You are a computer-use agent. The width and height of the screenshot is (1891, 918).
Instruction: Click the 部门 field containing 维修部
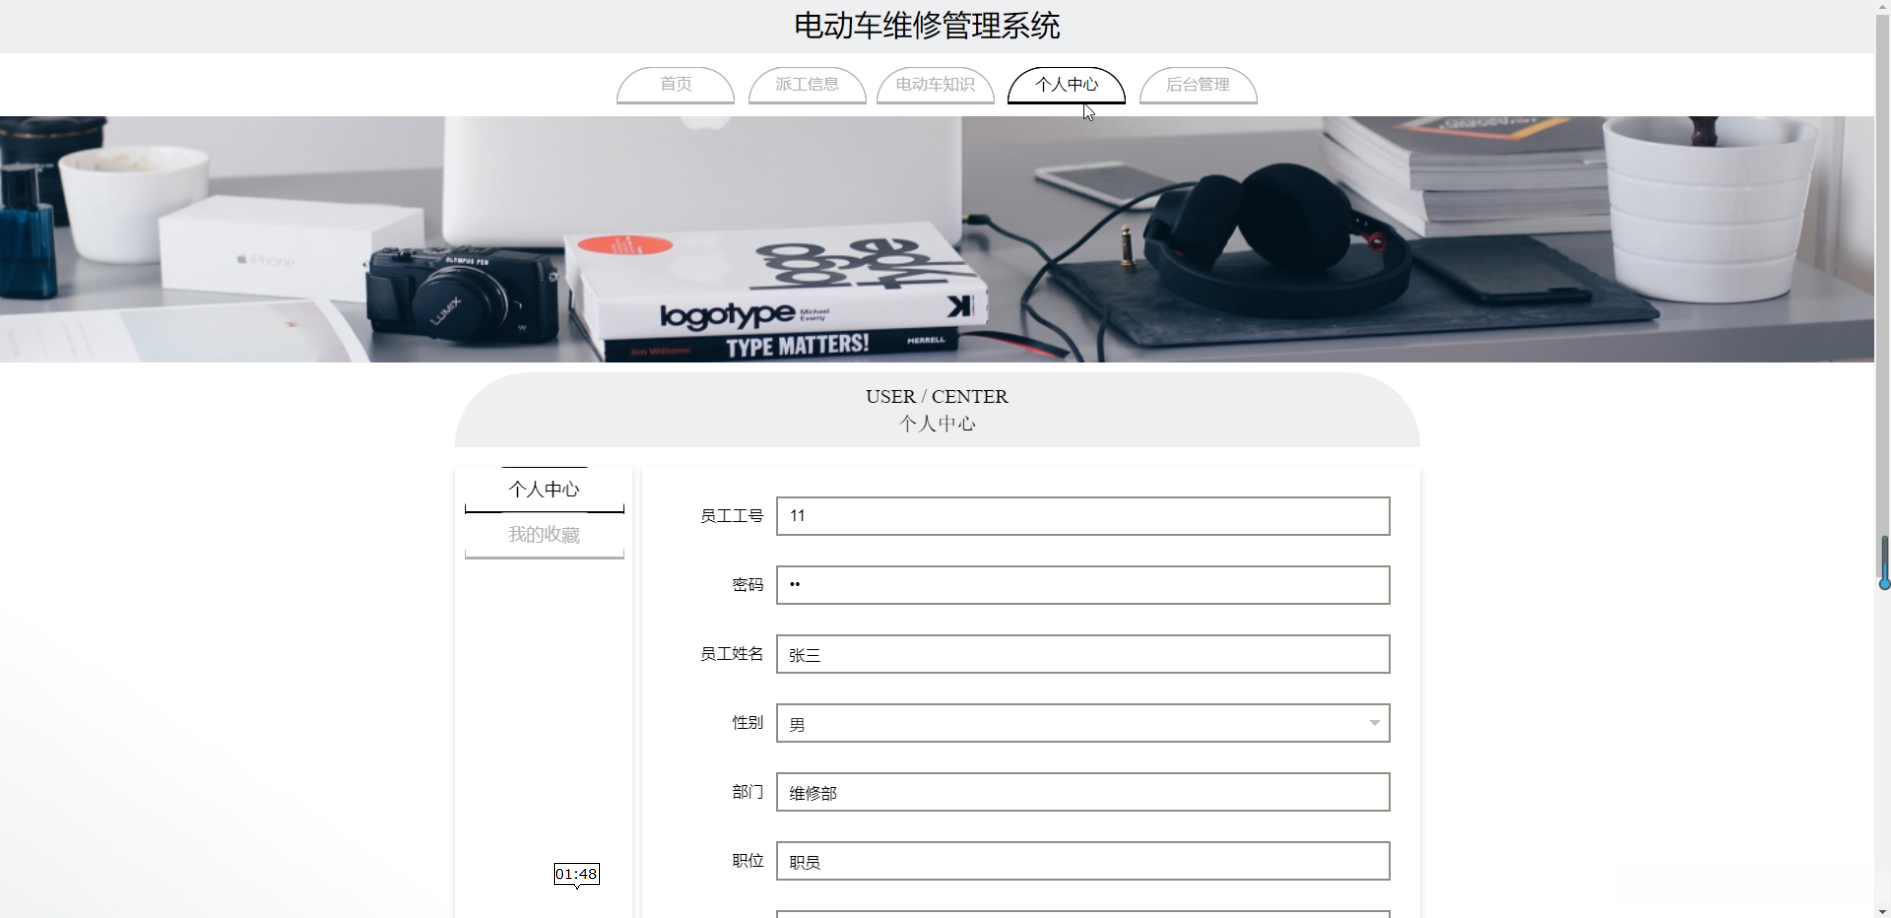(1083, 792)
